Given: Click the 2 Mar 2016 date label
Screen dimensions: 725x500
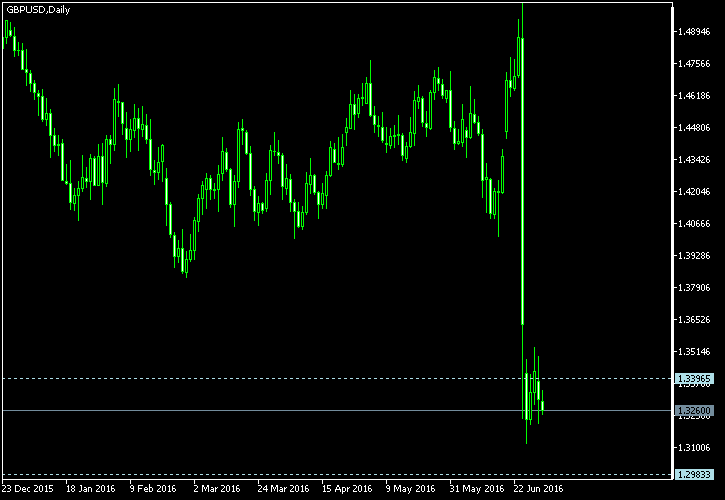Looking at the screenshot, I should tap(217, 489).
